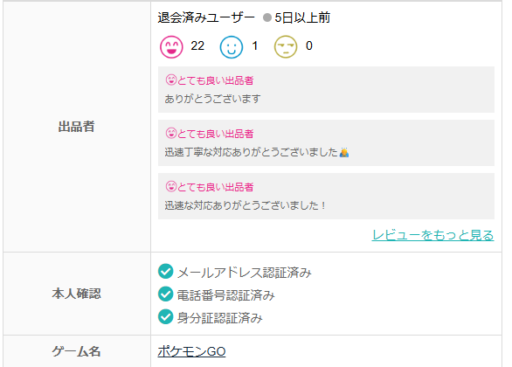The width and height of the screenshot is (512, 367).
Task: Click the phone number verified checkmark
Action: pos(166,294)
